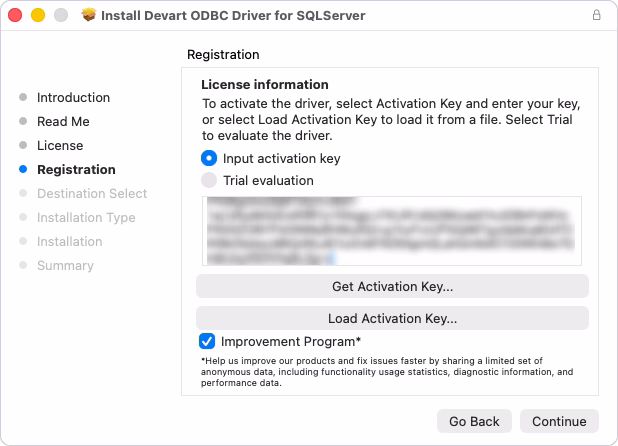The image size is (618, 446).
Task: Click the Get Activation Key button
Action: [x=392, y=286]
